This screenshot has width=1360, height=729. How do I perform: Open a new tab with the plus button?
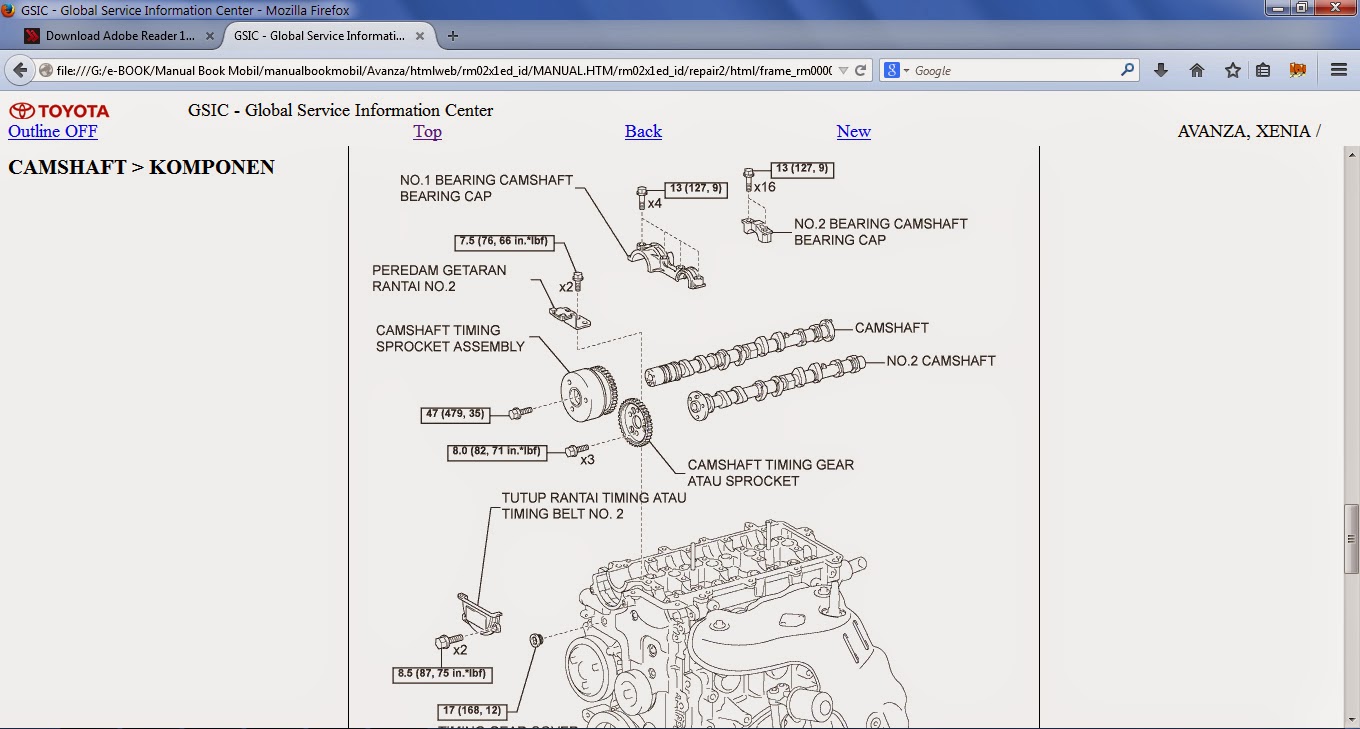click(453, 36)
